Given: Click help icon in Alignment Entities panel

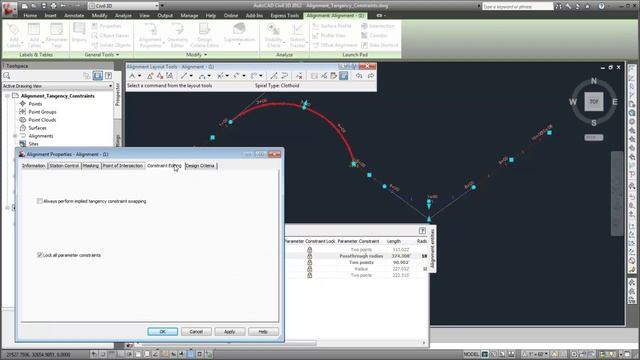Looking at the screenshot, I should [422, 231].
